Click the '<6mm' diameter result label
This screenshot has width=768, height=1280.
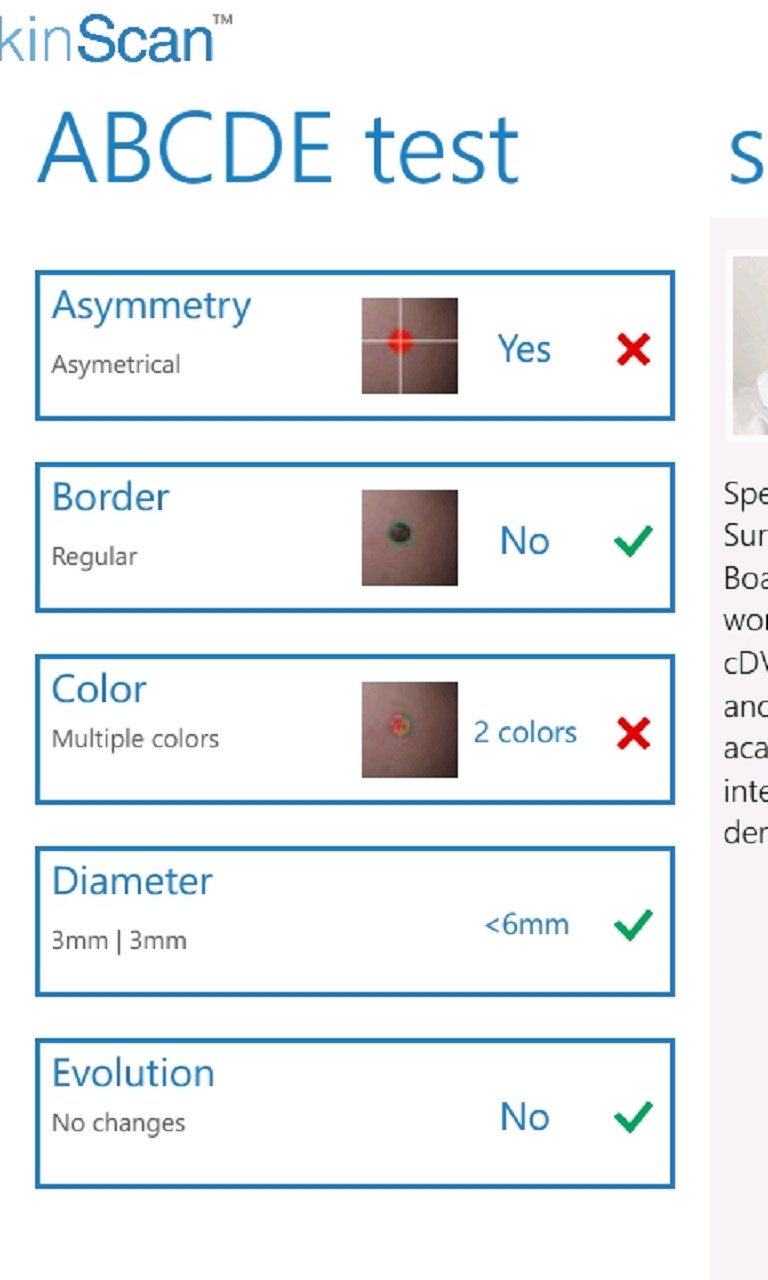click(527, 925)
